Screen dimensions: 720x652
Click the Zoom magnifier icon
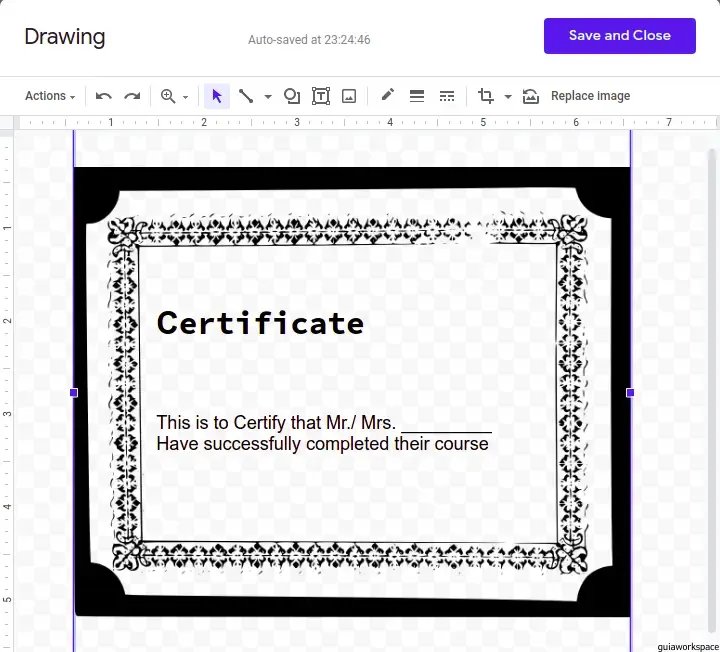tap(168, 96)
